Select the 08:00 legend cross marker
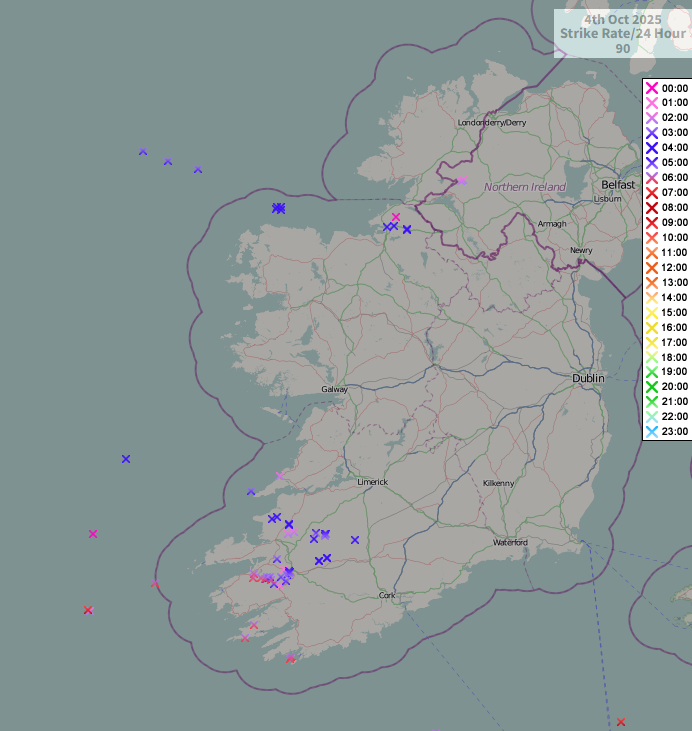692x731 pixels. [652, 207]
